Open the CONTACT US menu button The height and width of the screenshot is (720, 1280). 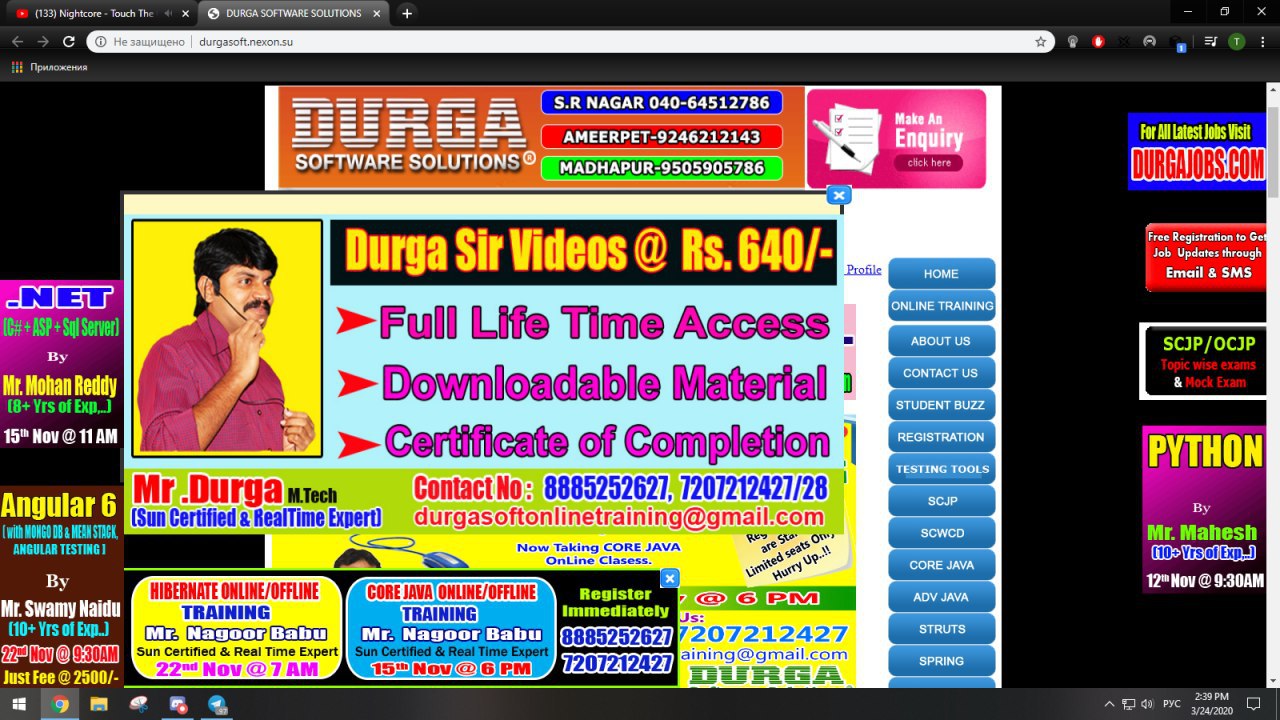pyautogui.click(x=941, y=373)
